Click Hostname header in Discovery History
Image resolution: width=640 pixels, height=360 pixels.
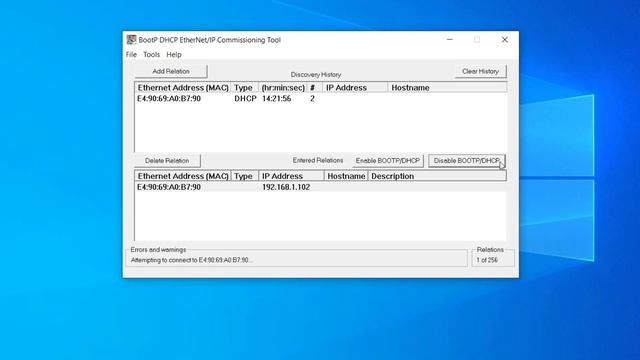tap(447, 88)
